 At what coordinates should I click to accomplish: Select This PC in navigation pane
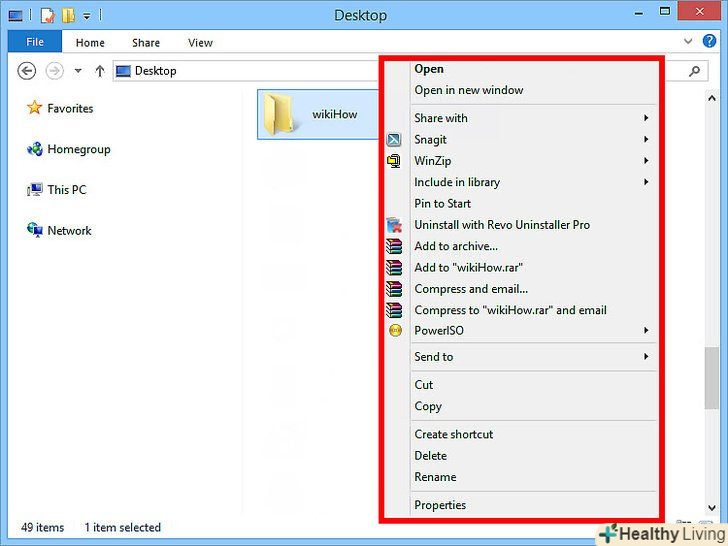[x=67, y=189]
